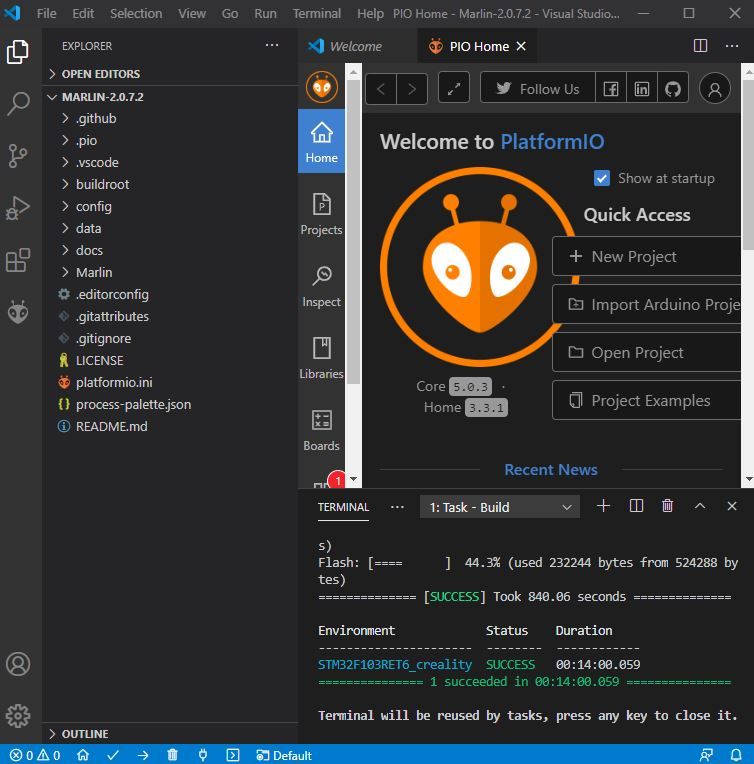This screenshot has height=764, width=754.
Task: Open the Extensions view icon
Action: tap(18, 260)
